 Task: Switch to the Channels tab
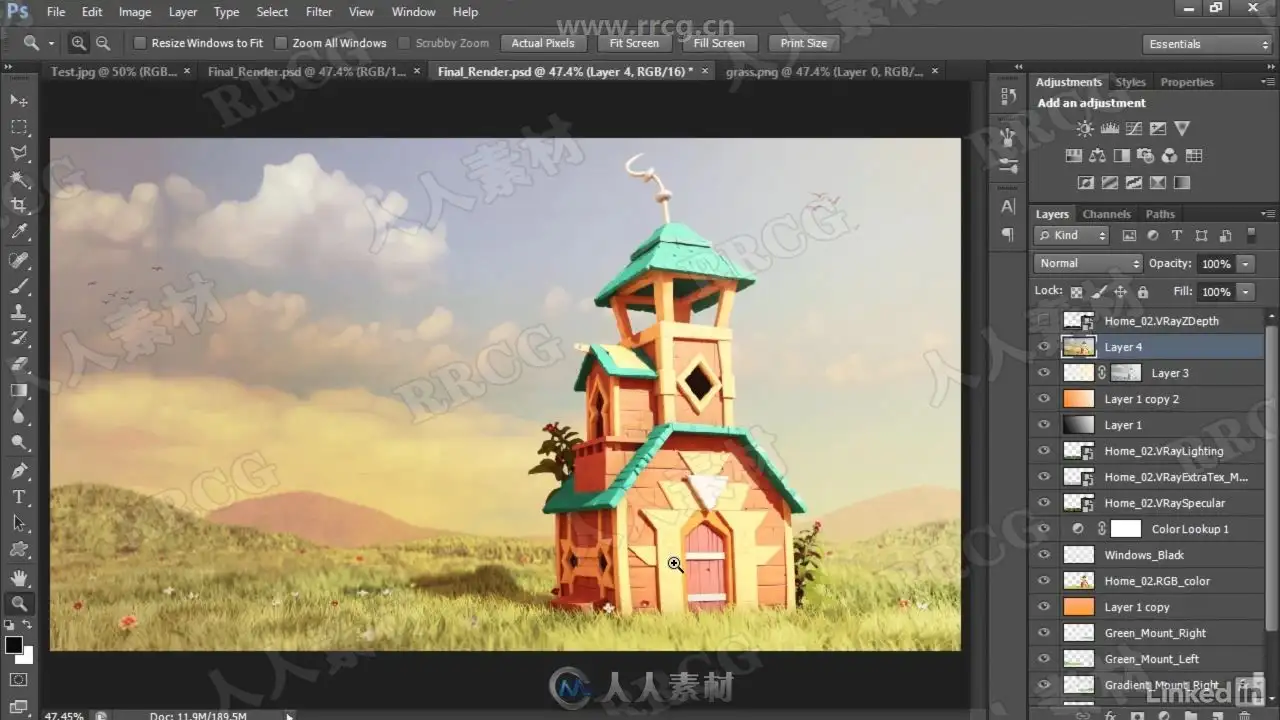1106,214
